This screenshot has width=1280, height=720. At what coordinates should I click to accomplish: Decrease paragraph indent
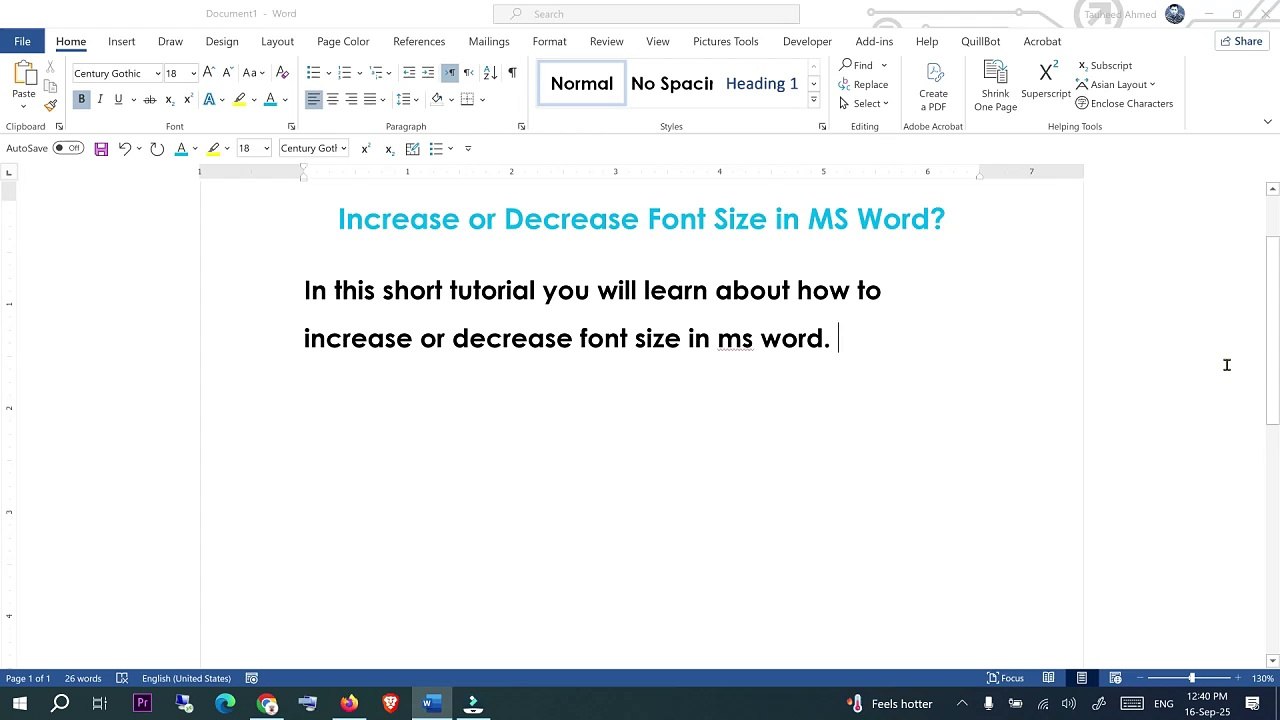[x=409, y=73]
